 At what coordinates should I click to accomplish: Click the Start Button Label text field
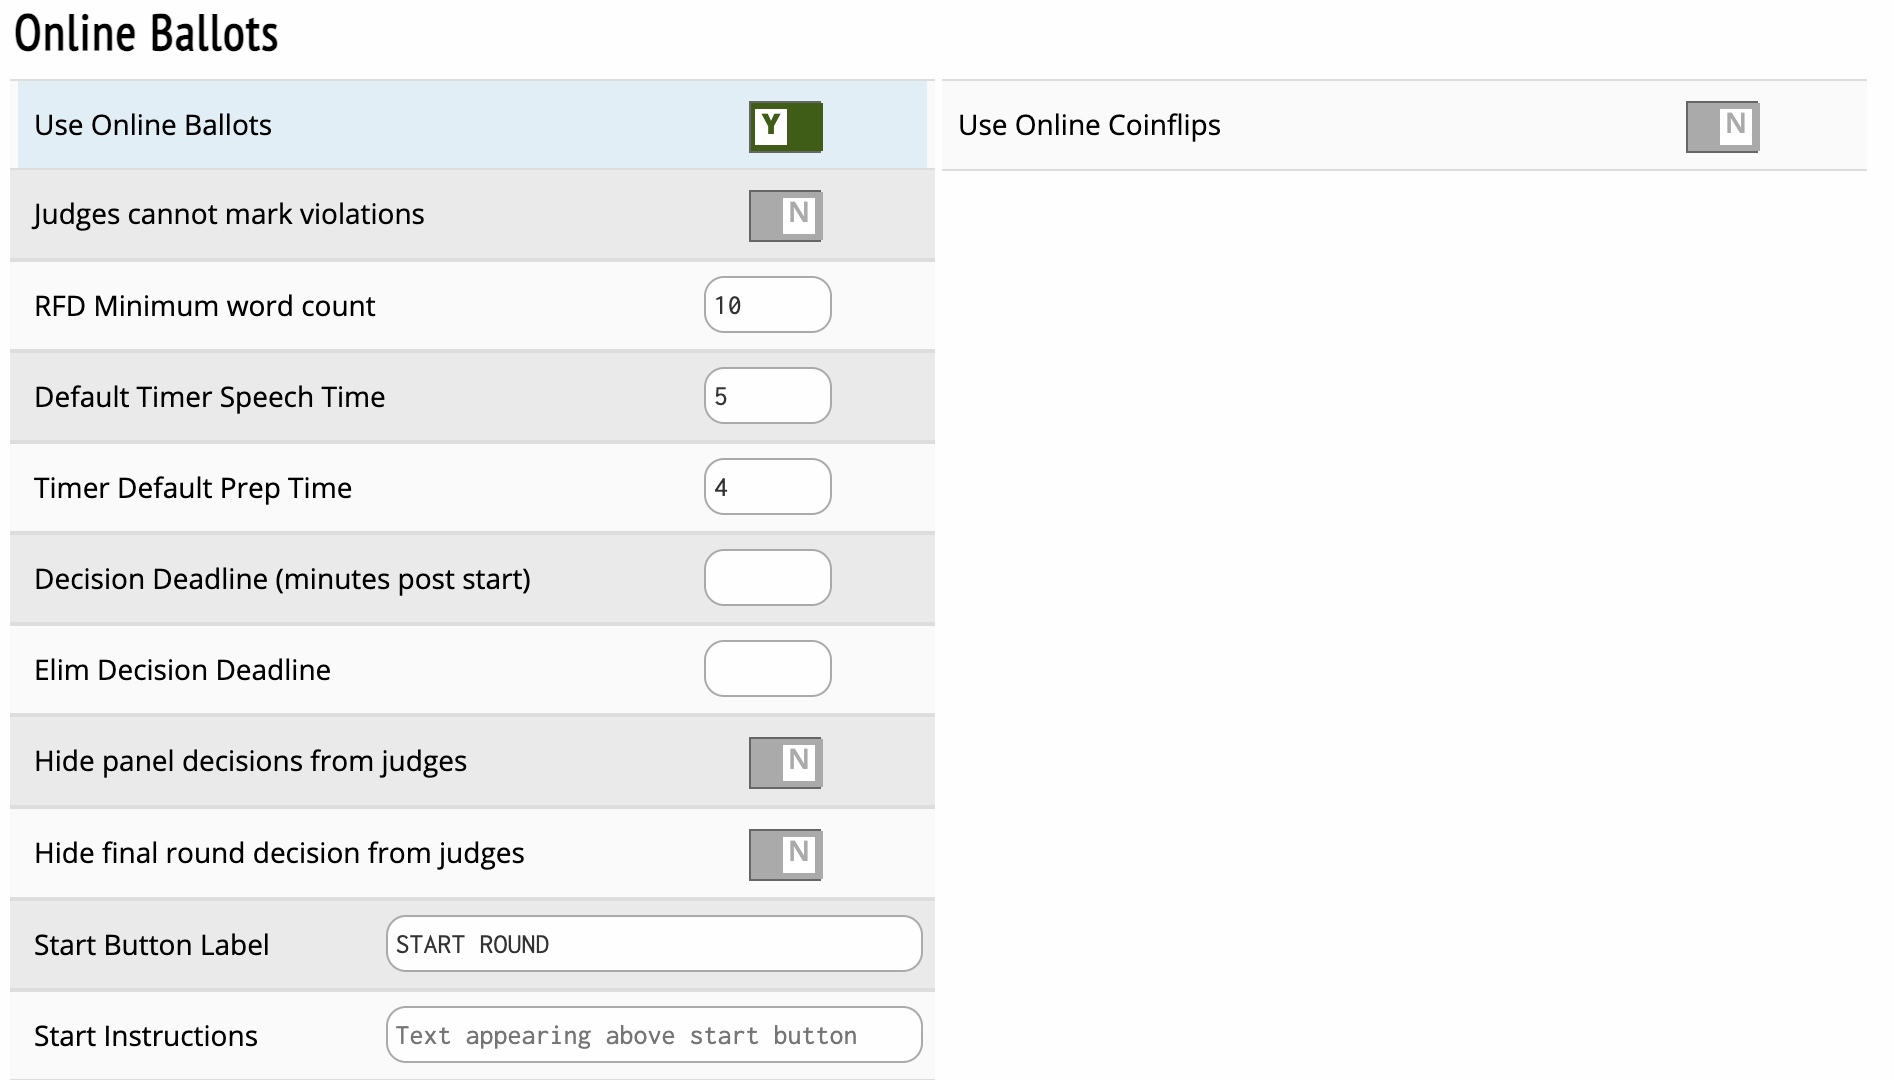653,944
